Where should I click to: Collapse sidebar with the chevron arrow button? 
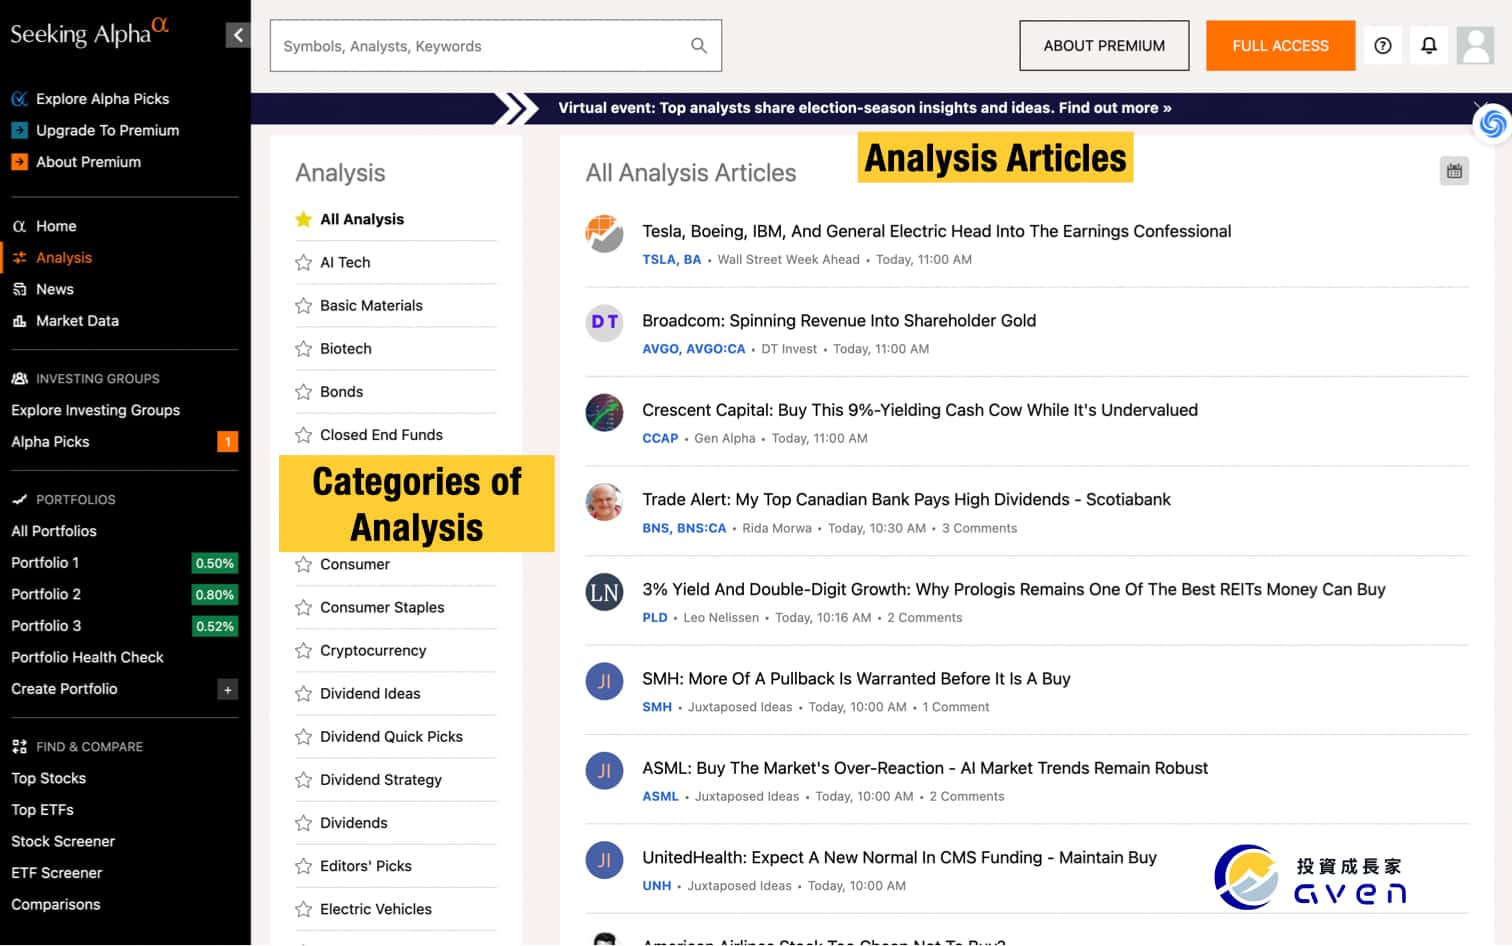pos(238,35)
